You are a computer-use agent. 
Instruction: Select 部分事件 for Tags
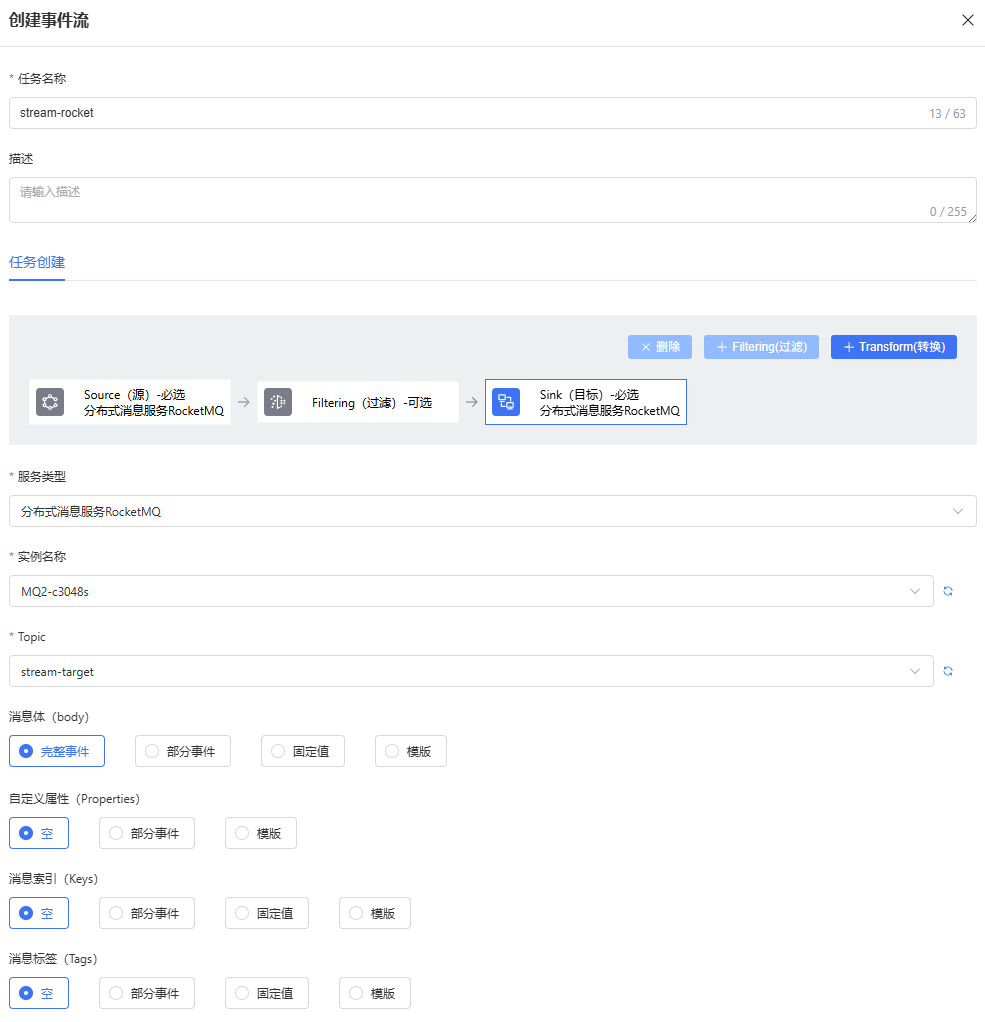[x=147, y=993]
